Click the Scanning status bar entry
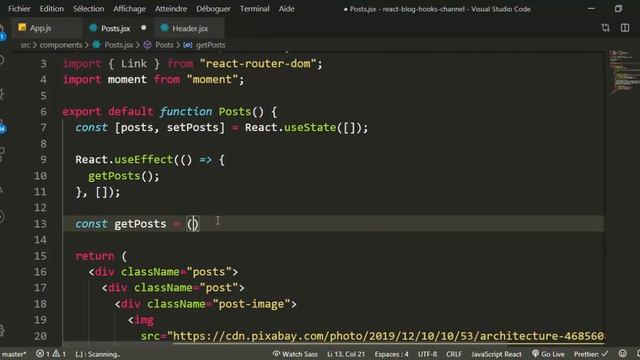640x360 pixels. (x=98, y=354)
